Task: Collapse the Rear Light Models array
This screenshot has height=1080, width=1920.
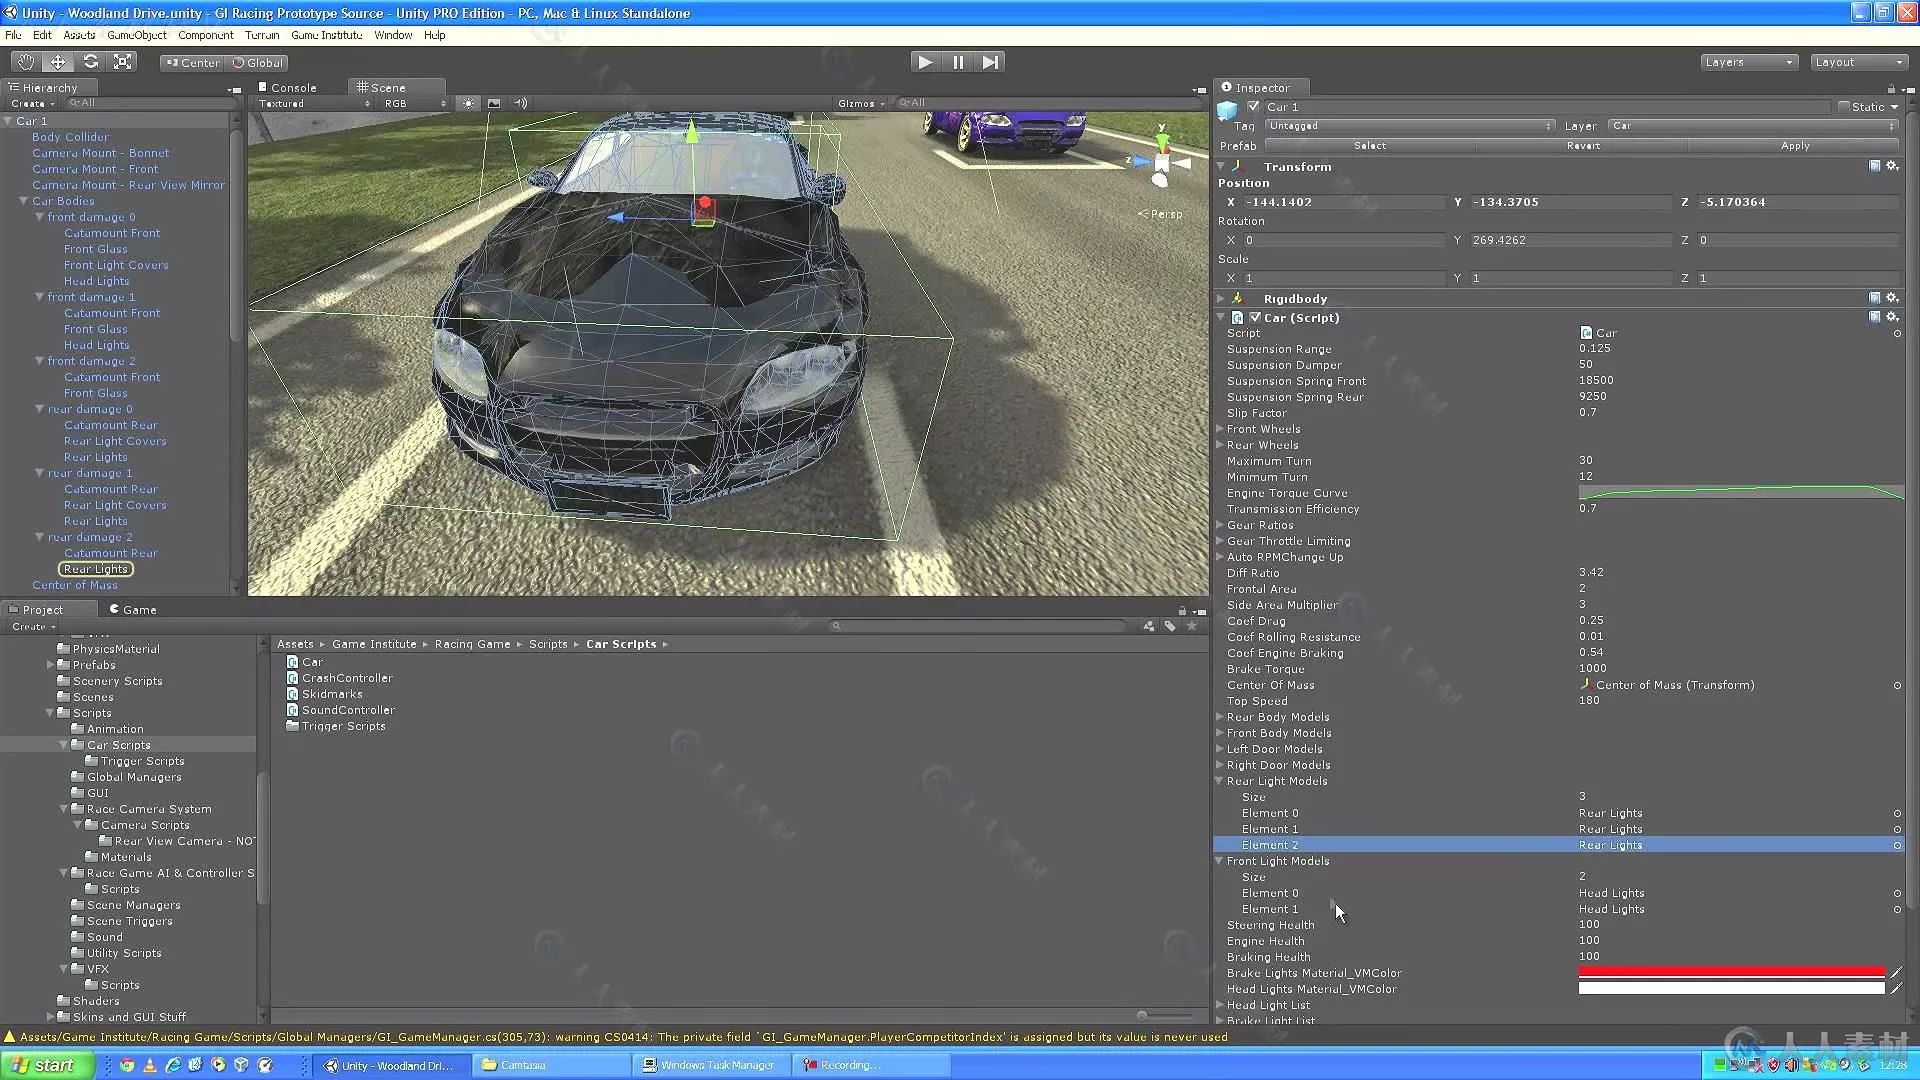Action: pos(1220,781)
